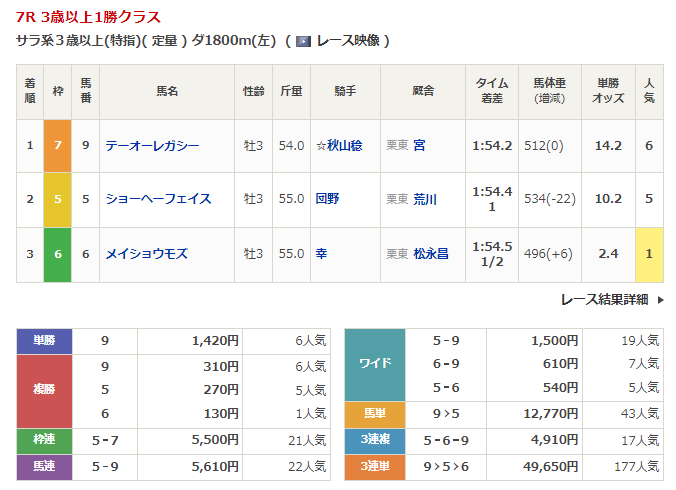Open horse ショーヘーフェイス profile
676x490 pixels.
(158, 199)
